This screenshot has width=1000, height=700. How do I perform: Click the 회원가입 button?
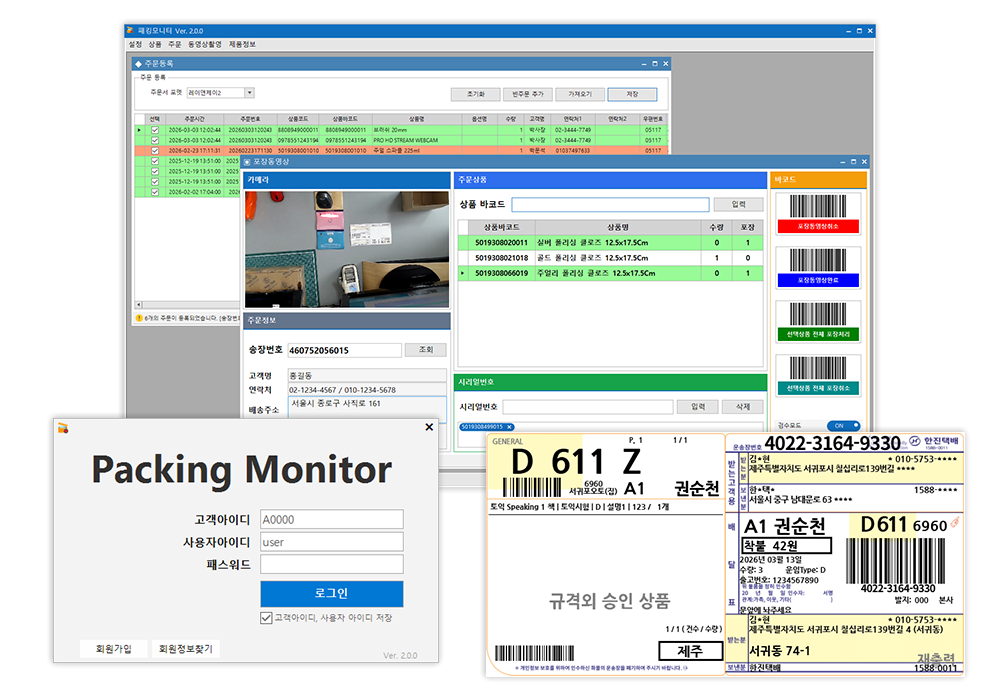[x=113, y=649]
